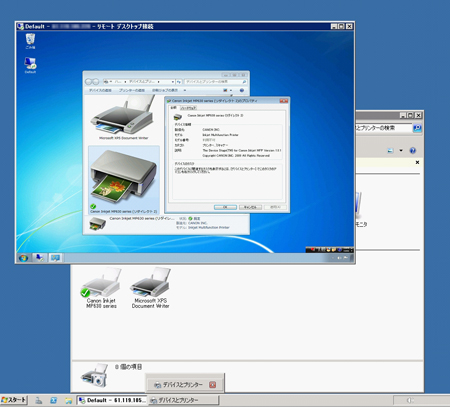Click the "デバイスとプリンター" thumbnail preview label

click(182, 385)
